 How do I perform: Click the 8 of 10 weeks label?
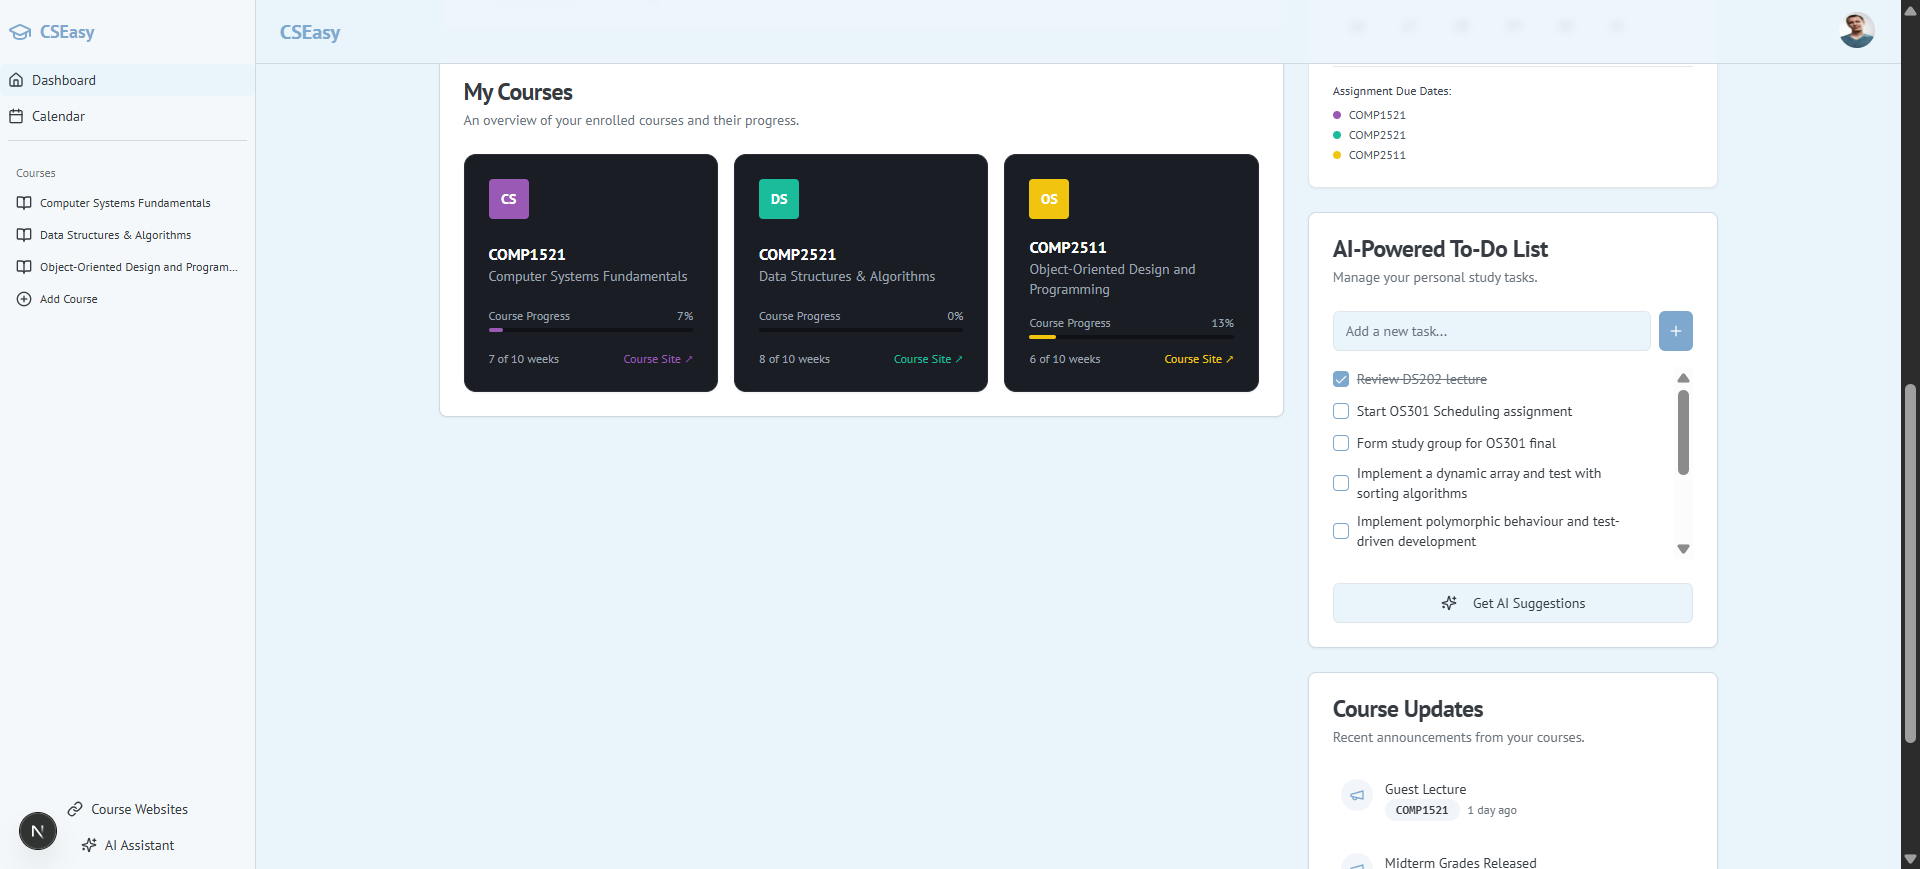click(x=794, y=359)
